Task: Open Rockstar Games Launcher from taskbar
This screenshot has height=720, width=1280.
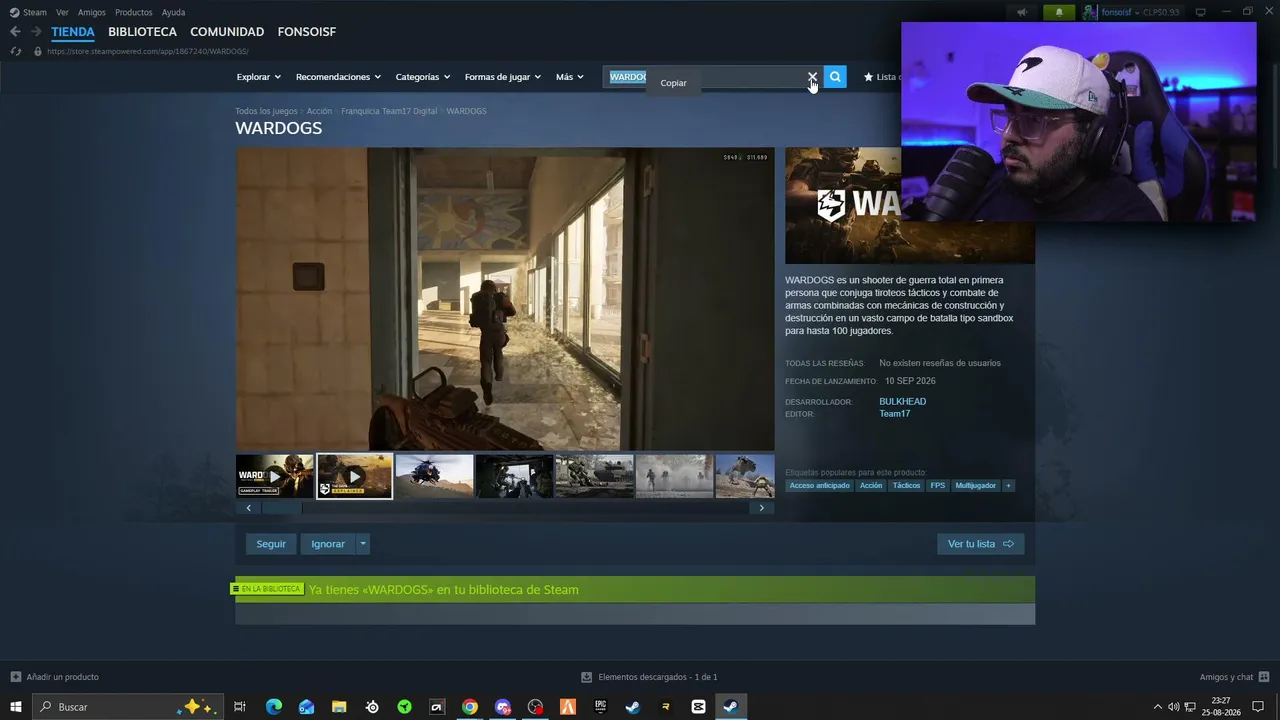Action: pyautogui.click(x=666, y=707)
